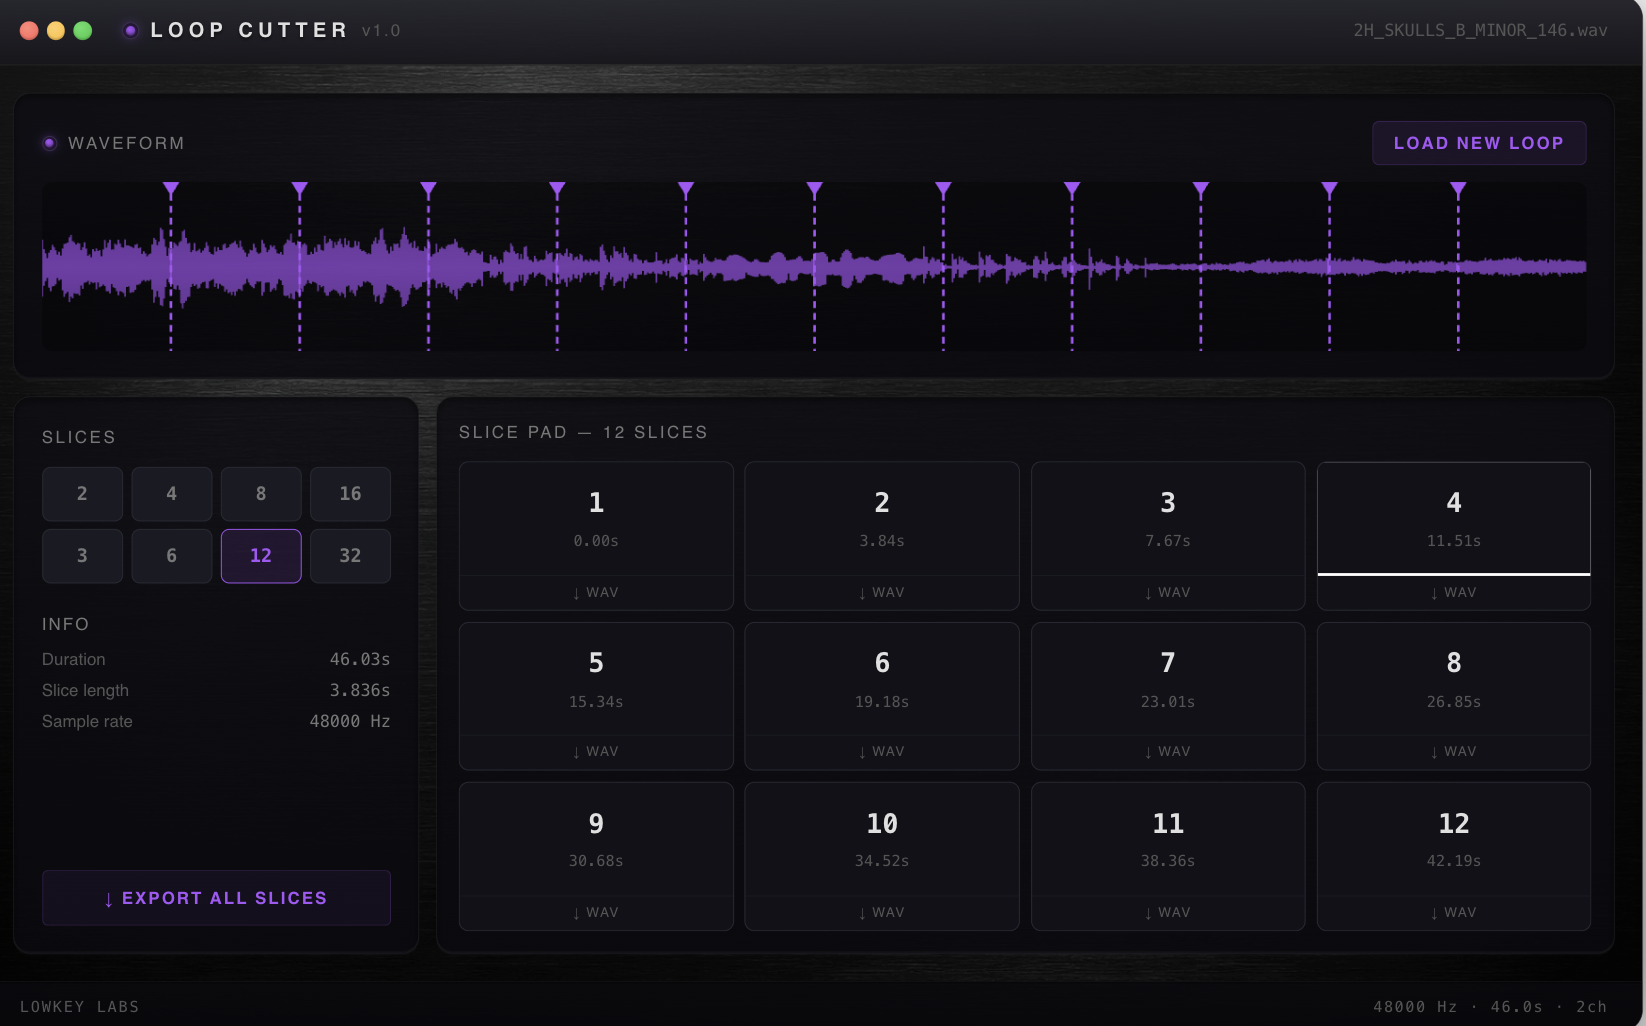This screenshot has width=1646, height=1026.
Task: Download WAV for slice 12
Action: 1453,913
